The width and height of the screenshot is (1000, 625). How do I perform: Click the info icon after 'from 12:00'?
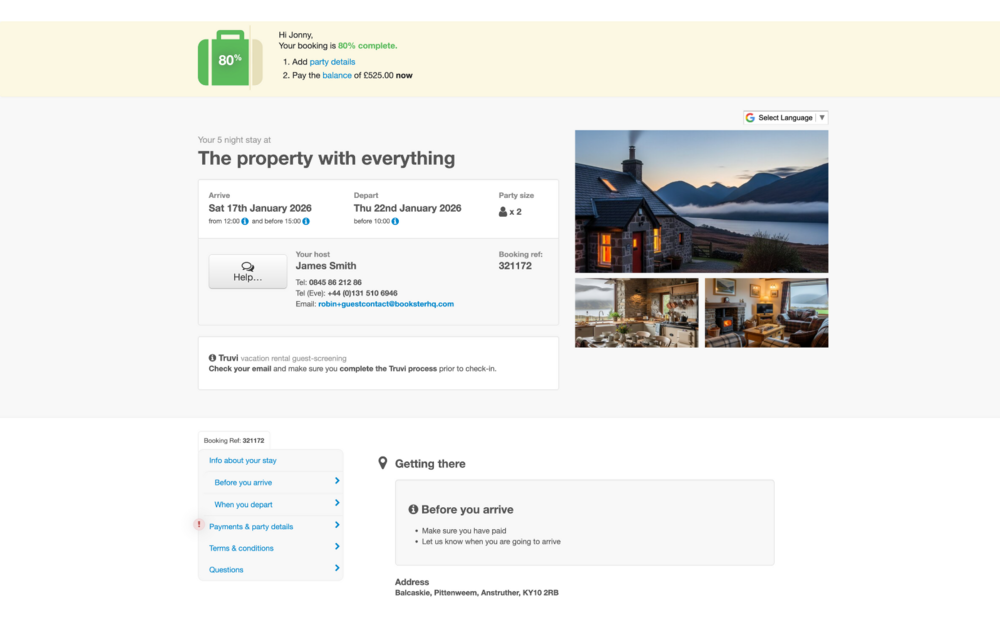(245, 221)
